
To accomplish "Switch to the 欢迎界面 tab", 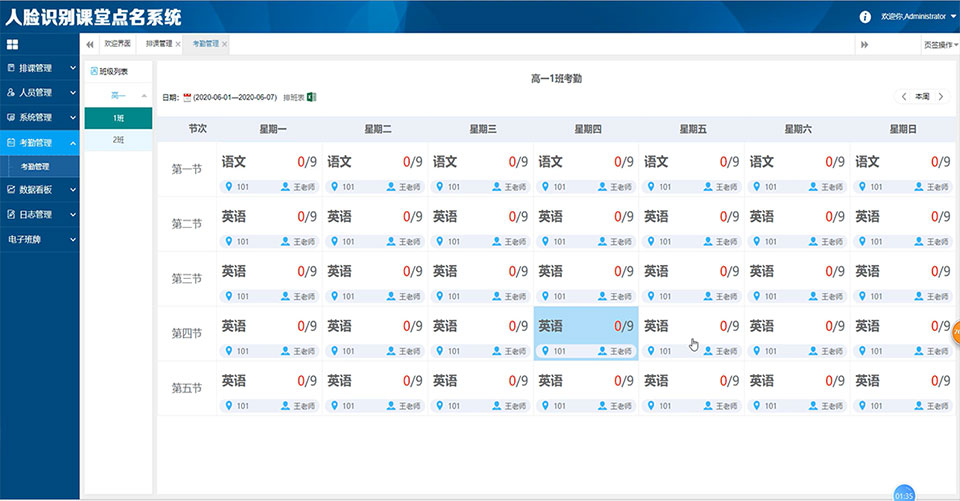I will [x=117, y=43].
